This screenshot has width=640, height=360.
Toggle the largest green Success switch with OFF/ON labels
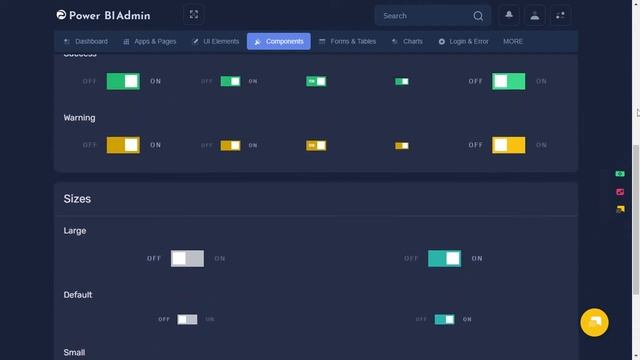pos(123,81)
